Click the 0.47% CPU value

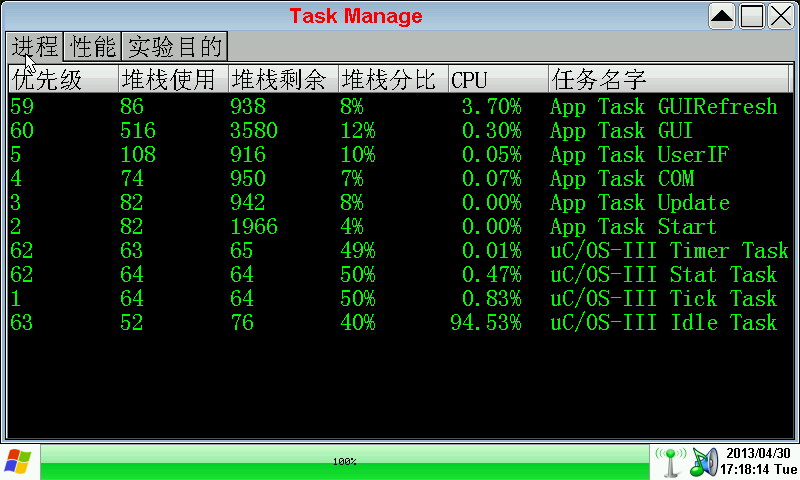(x=492, y=275)
